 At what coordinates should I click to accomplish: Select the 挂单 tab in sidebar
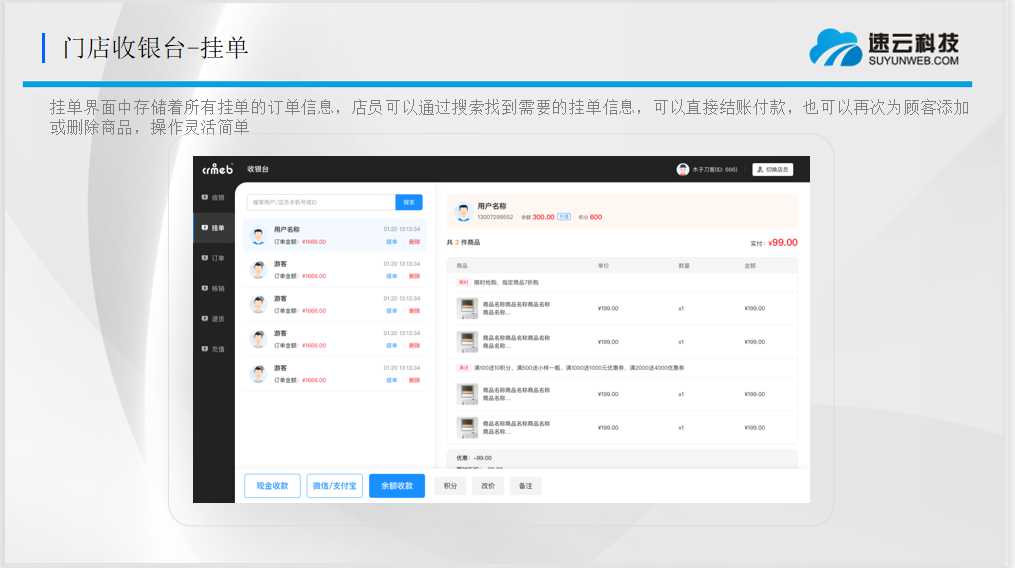pyautogui.click(x=213, y=228)
